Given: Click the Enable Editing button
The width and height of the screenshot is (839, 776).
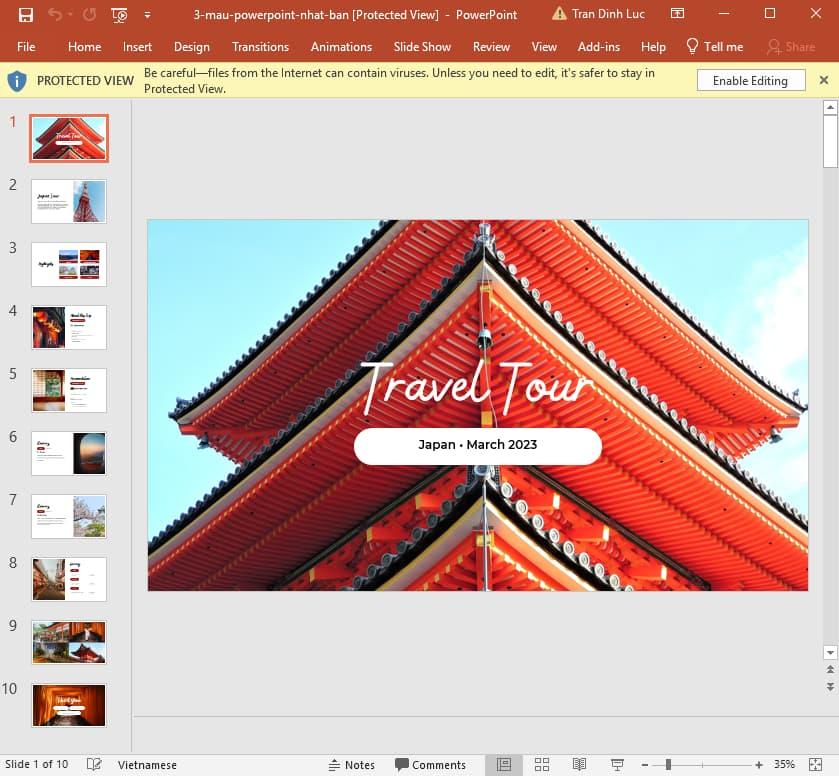Looking at the screenshot, I should (751, 80).
